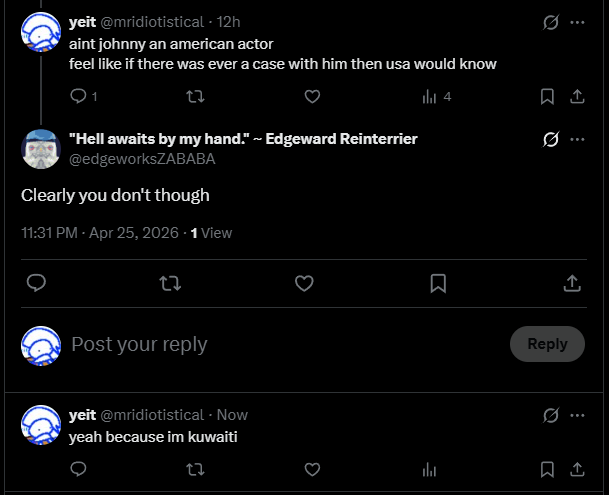609x495 pixels.
Task: Like the "Clearly you don't though" tweet
Action: pos(304,284)
